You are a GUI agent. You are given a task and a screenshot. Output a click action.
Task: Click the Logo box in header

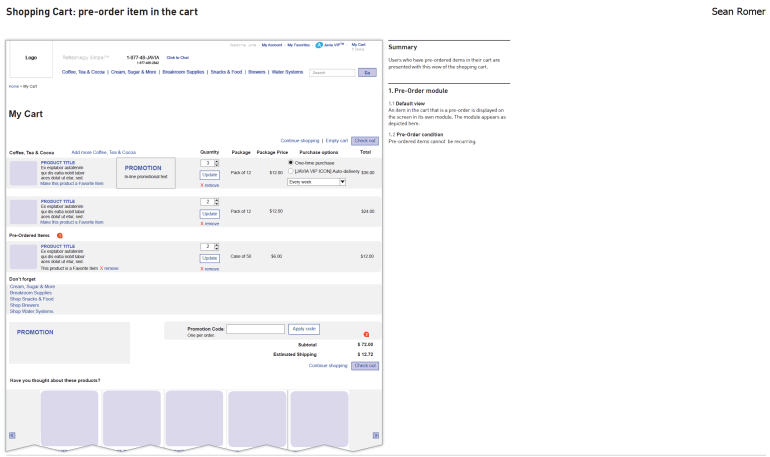pyautogui.click(x=32, y=58)
